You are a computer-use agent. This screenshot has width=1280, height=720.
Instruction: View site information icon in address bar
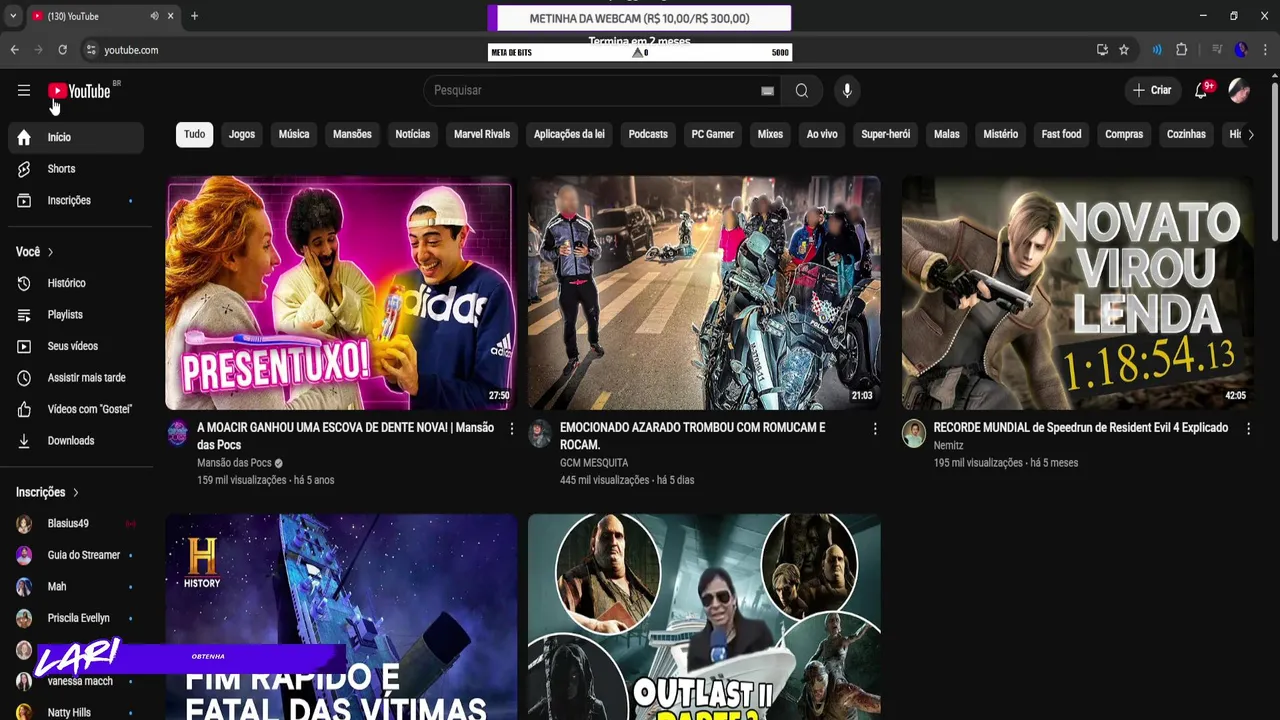point(91,50)
